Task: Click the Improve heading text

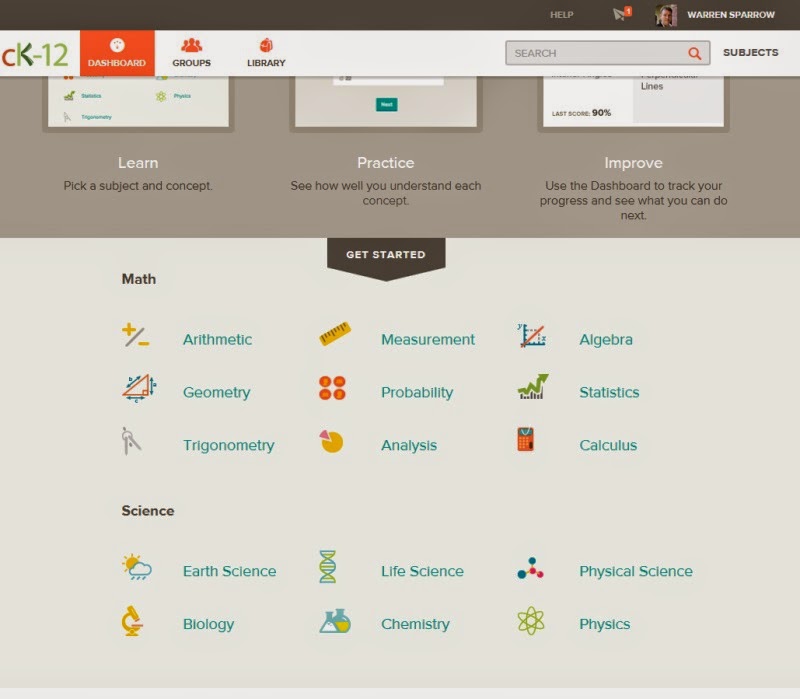Action: click(633, 163)
